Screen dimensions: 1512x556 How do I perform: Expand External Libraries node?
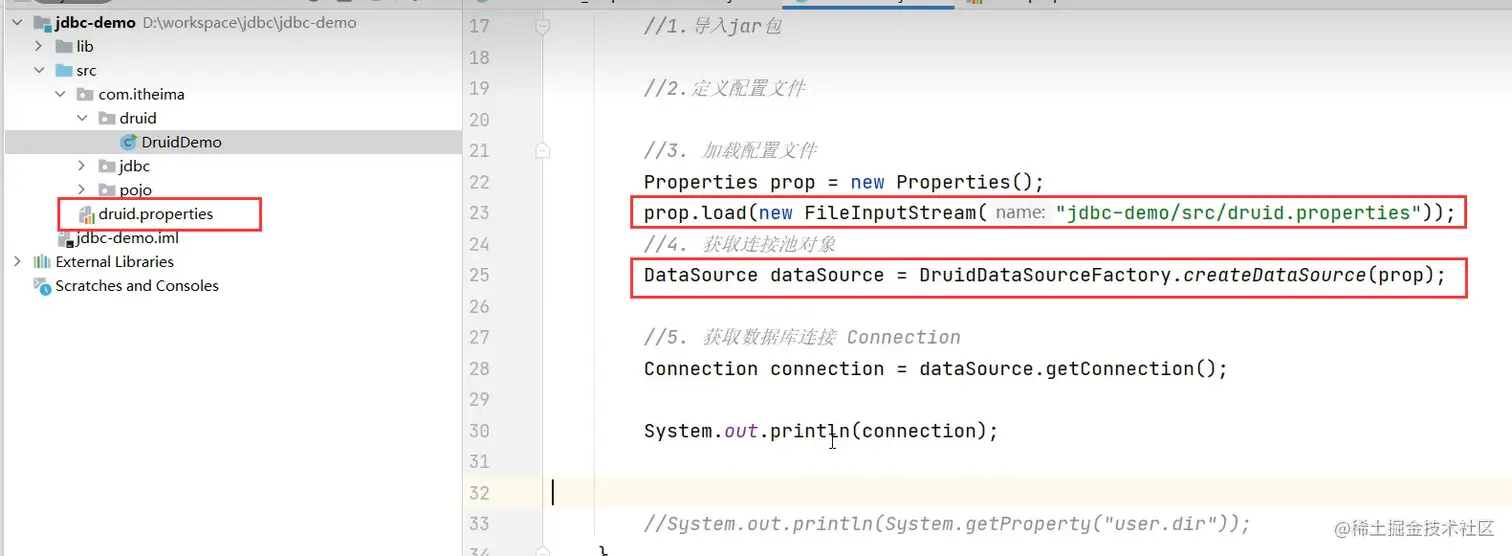(17, 262)
